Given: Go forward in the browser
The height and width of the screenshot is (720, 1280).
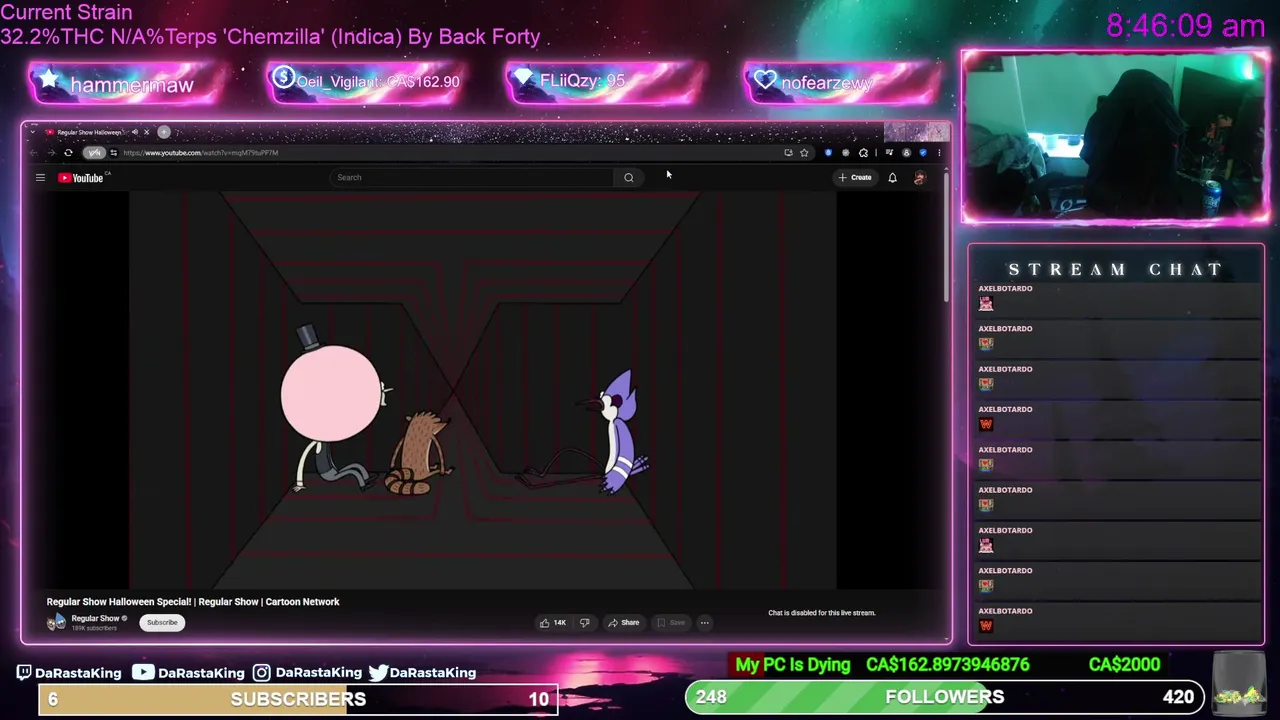Looking at the screenshot, I should point(51,153).
